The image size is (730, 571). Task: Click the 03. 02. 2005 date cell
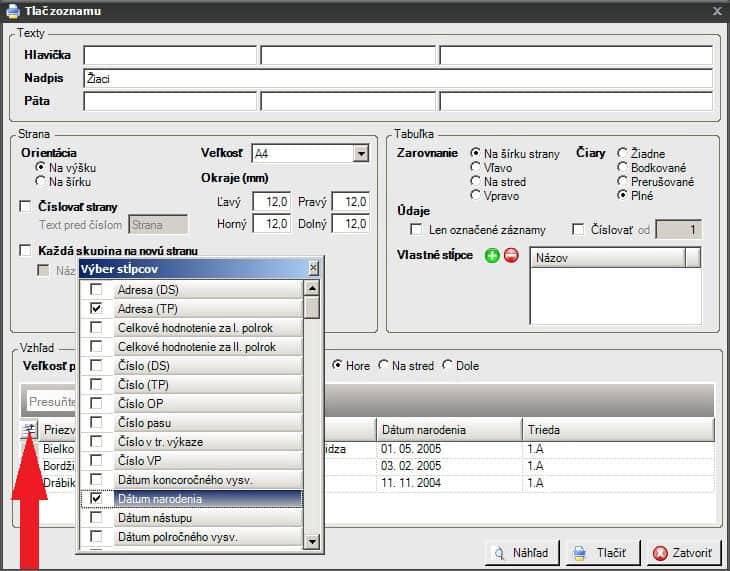coord(449,466)
